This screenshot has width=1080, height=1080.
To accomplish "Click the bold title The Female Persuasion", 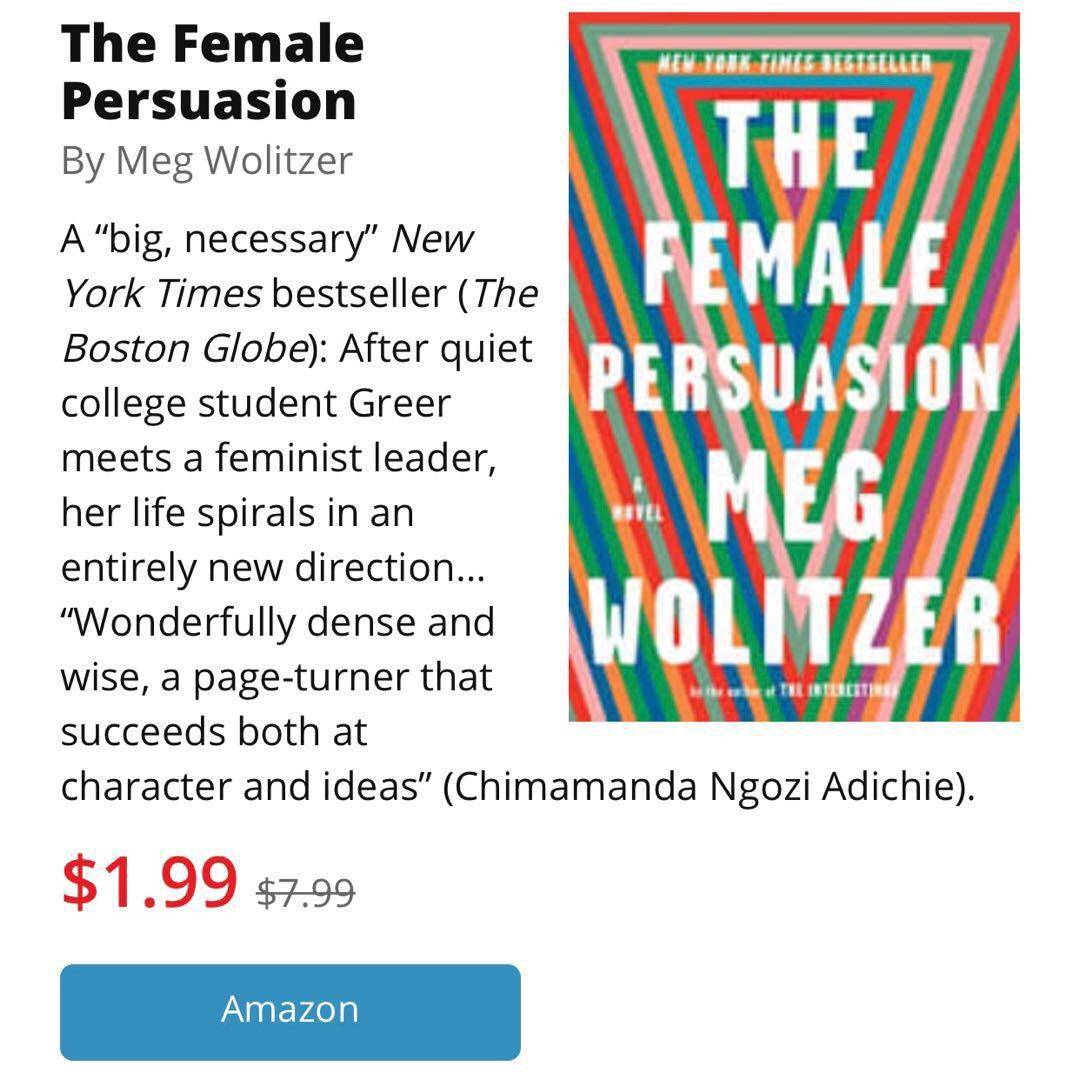I will pos(212,72).
